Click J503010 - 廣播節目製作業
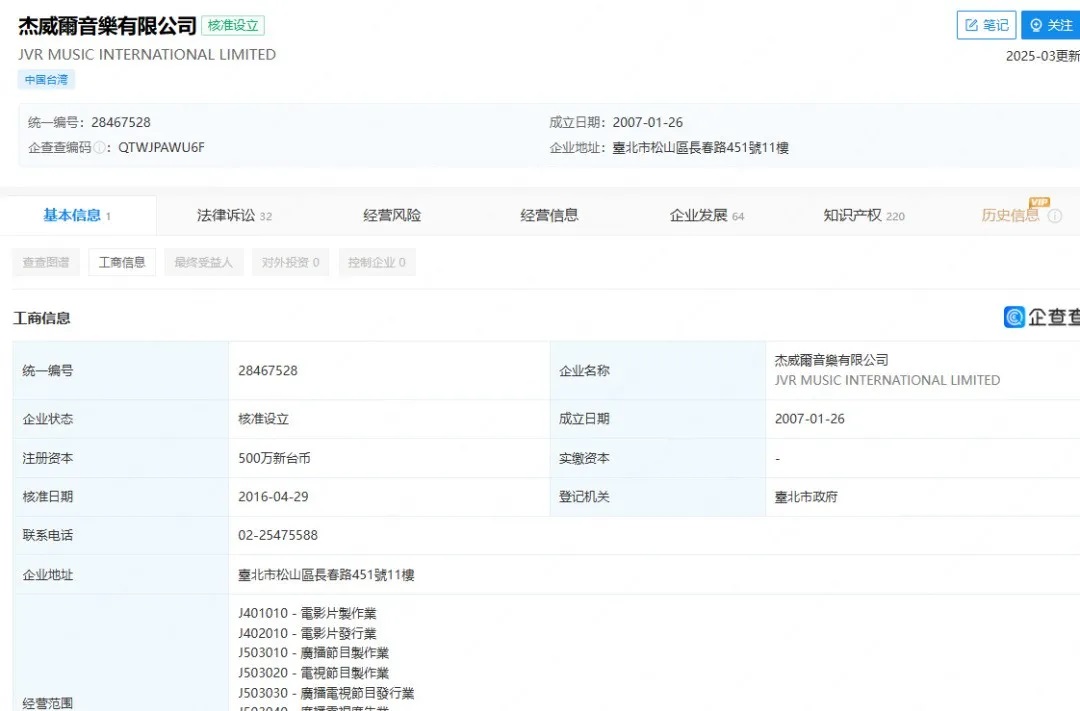 (x=313, y=653)
